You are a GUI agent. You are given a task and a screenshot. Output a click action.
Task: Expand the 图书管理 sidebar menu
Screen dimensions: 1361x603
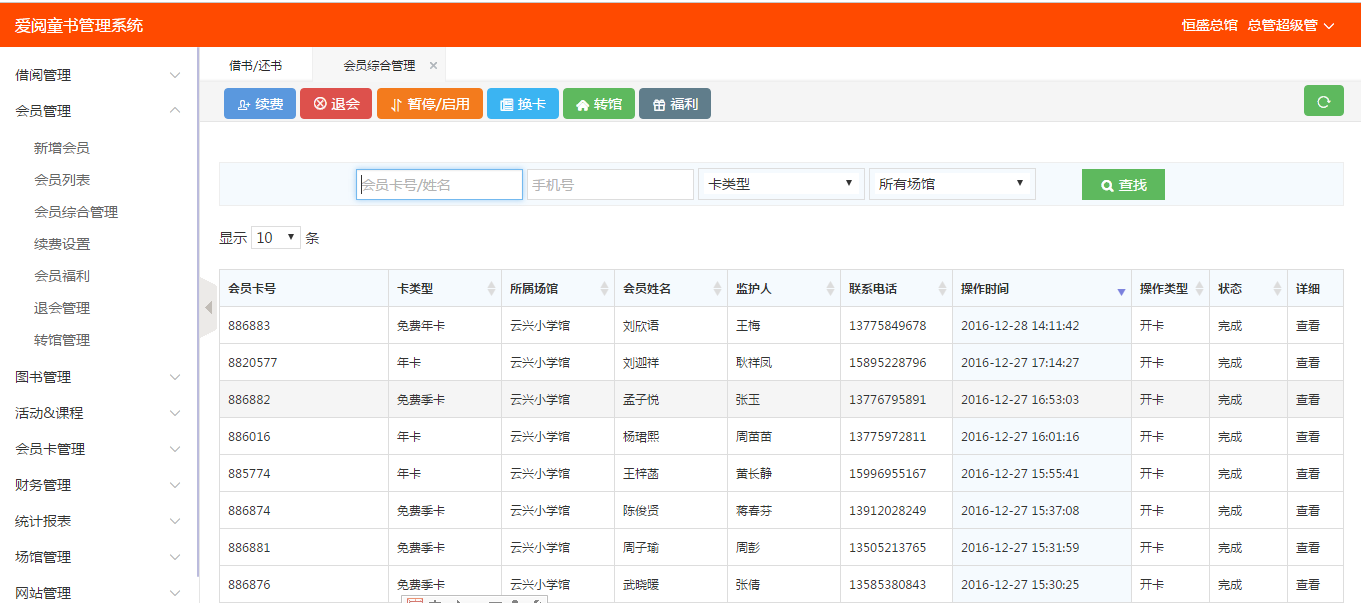(x=98, y=377)
